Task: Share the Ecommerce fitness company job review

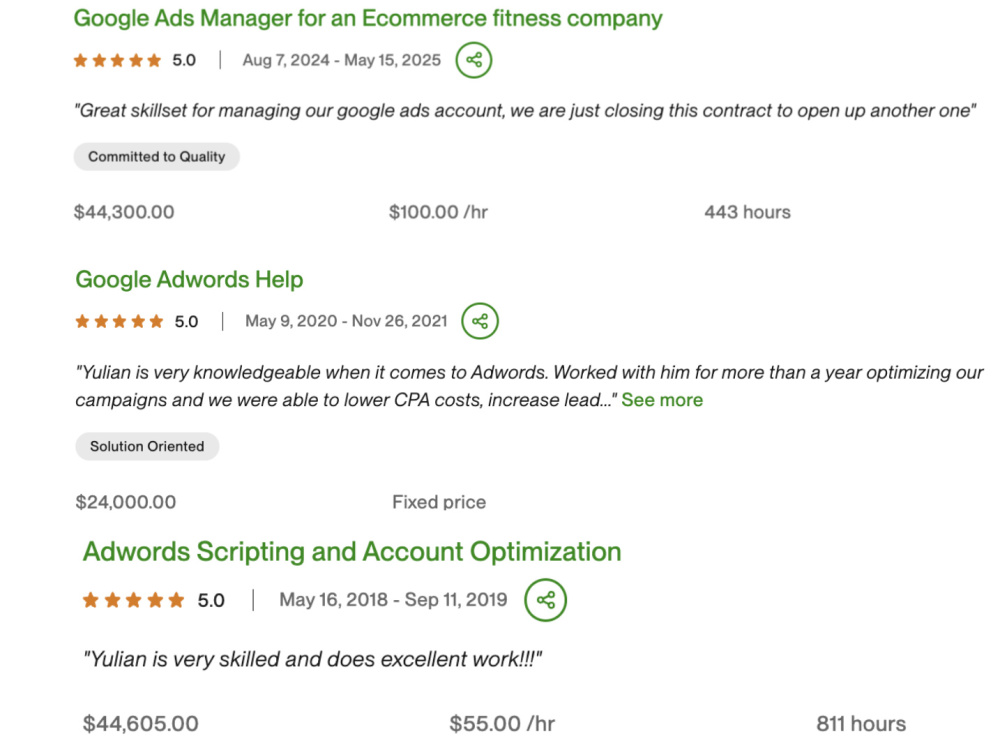Action: pyautogui.click(x=474, y=60)
